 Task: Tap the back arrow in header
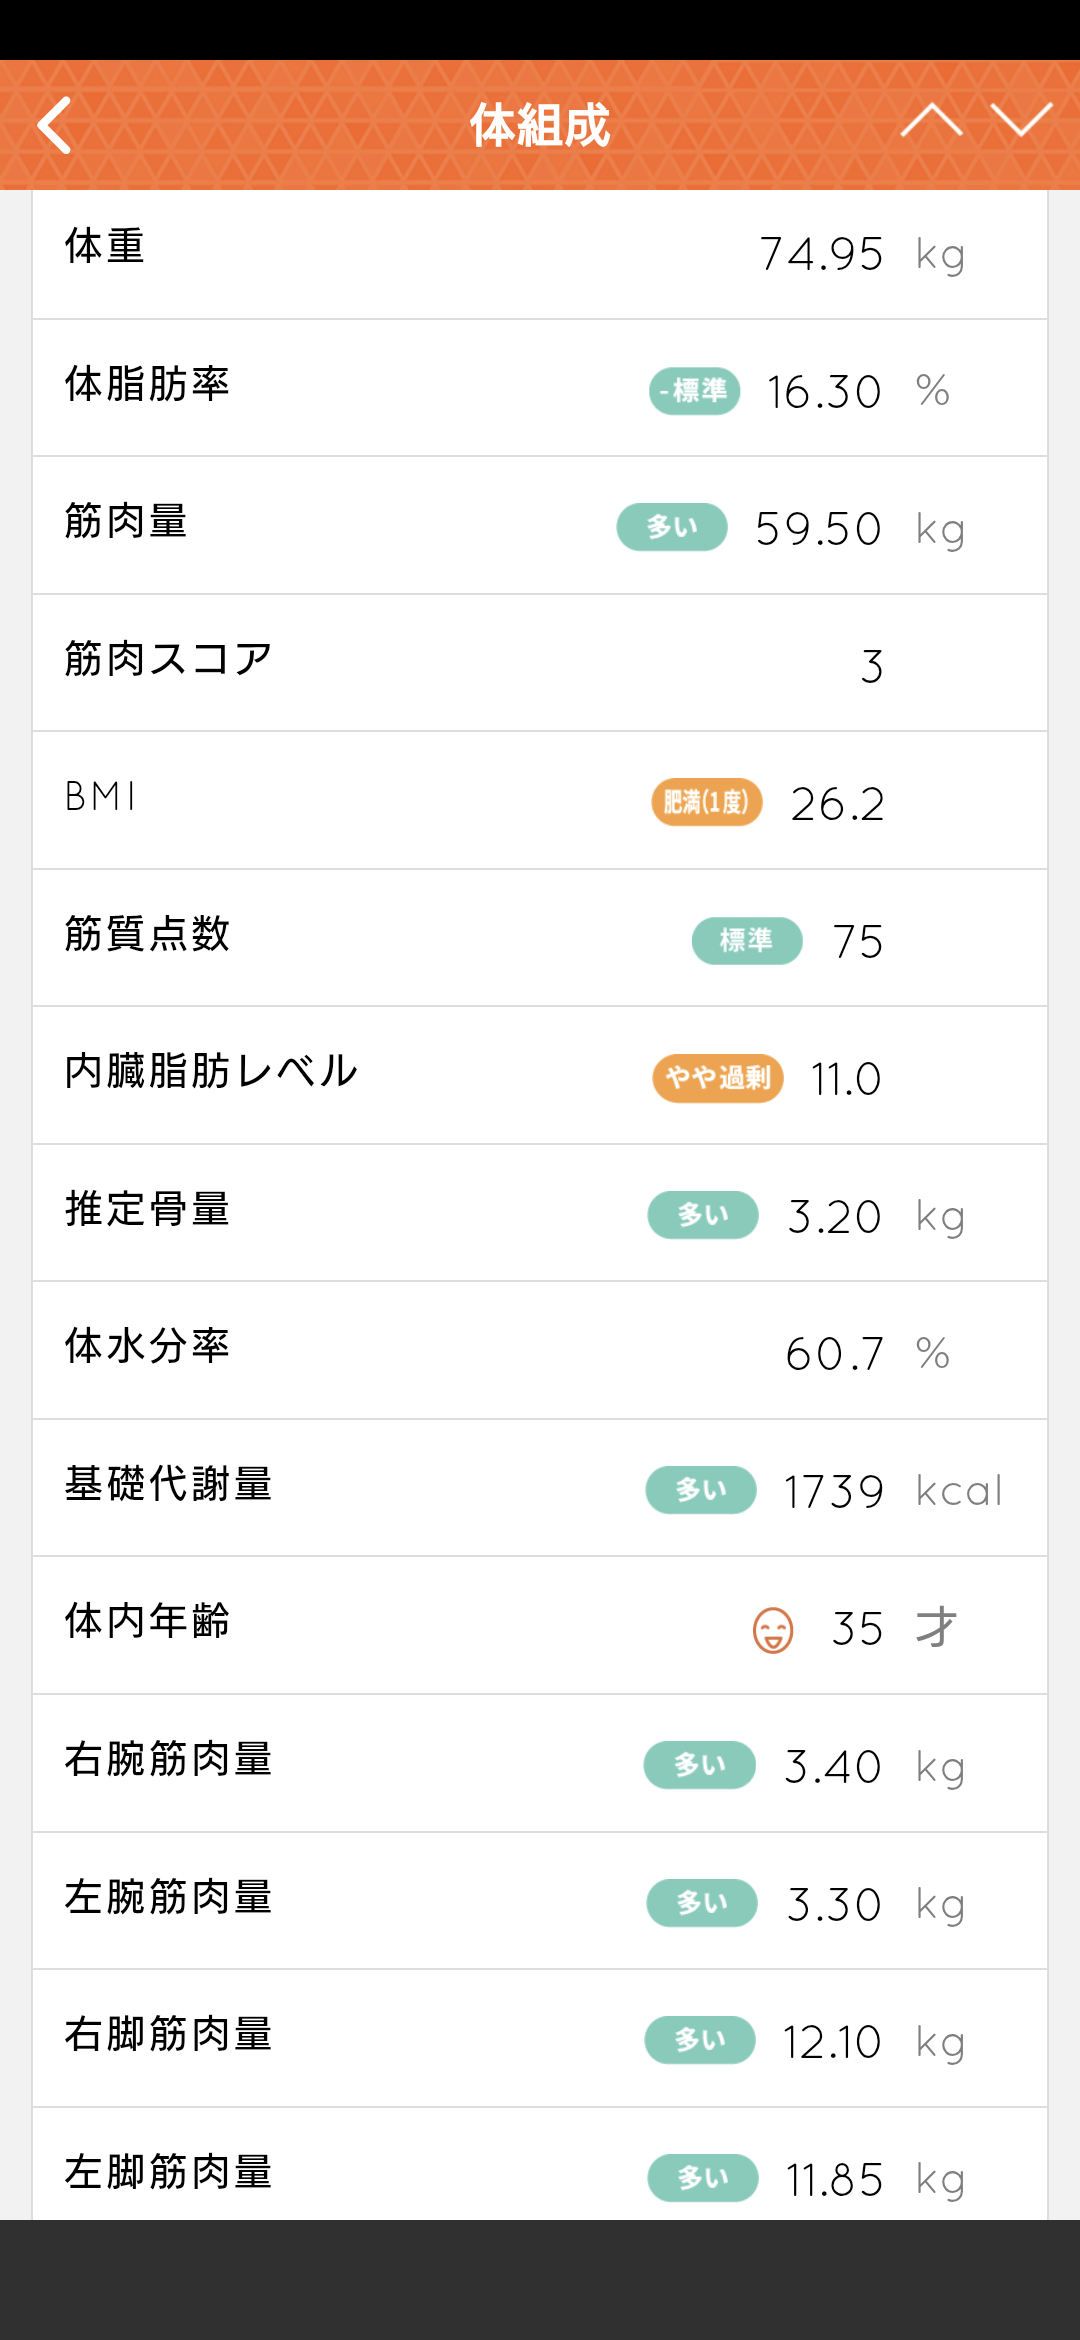(x=55, y=125)
